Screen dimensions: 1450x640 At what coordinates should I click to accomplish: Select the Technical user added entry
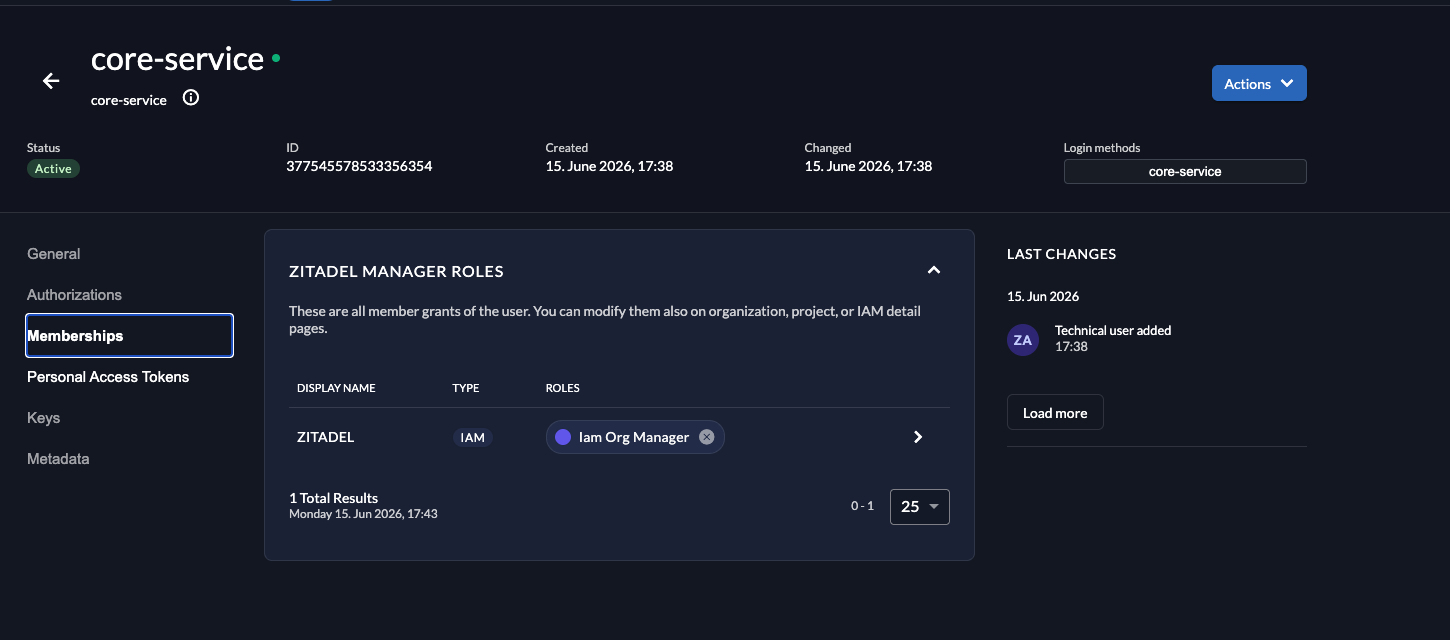pos(1113,330)
